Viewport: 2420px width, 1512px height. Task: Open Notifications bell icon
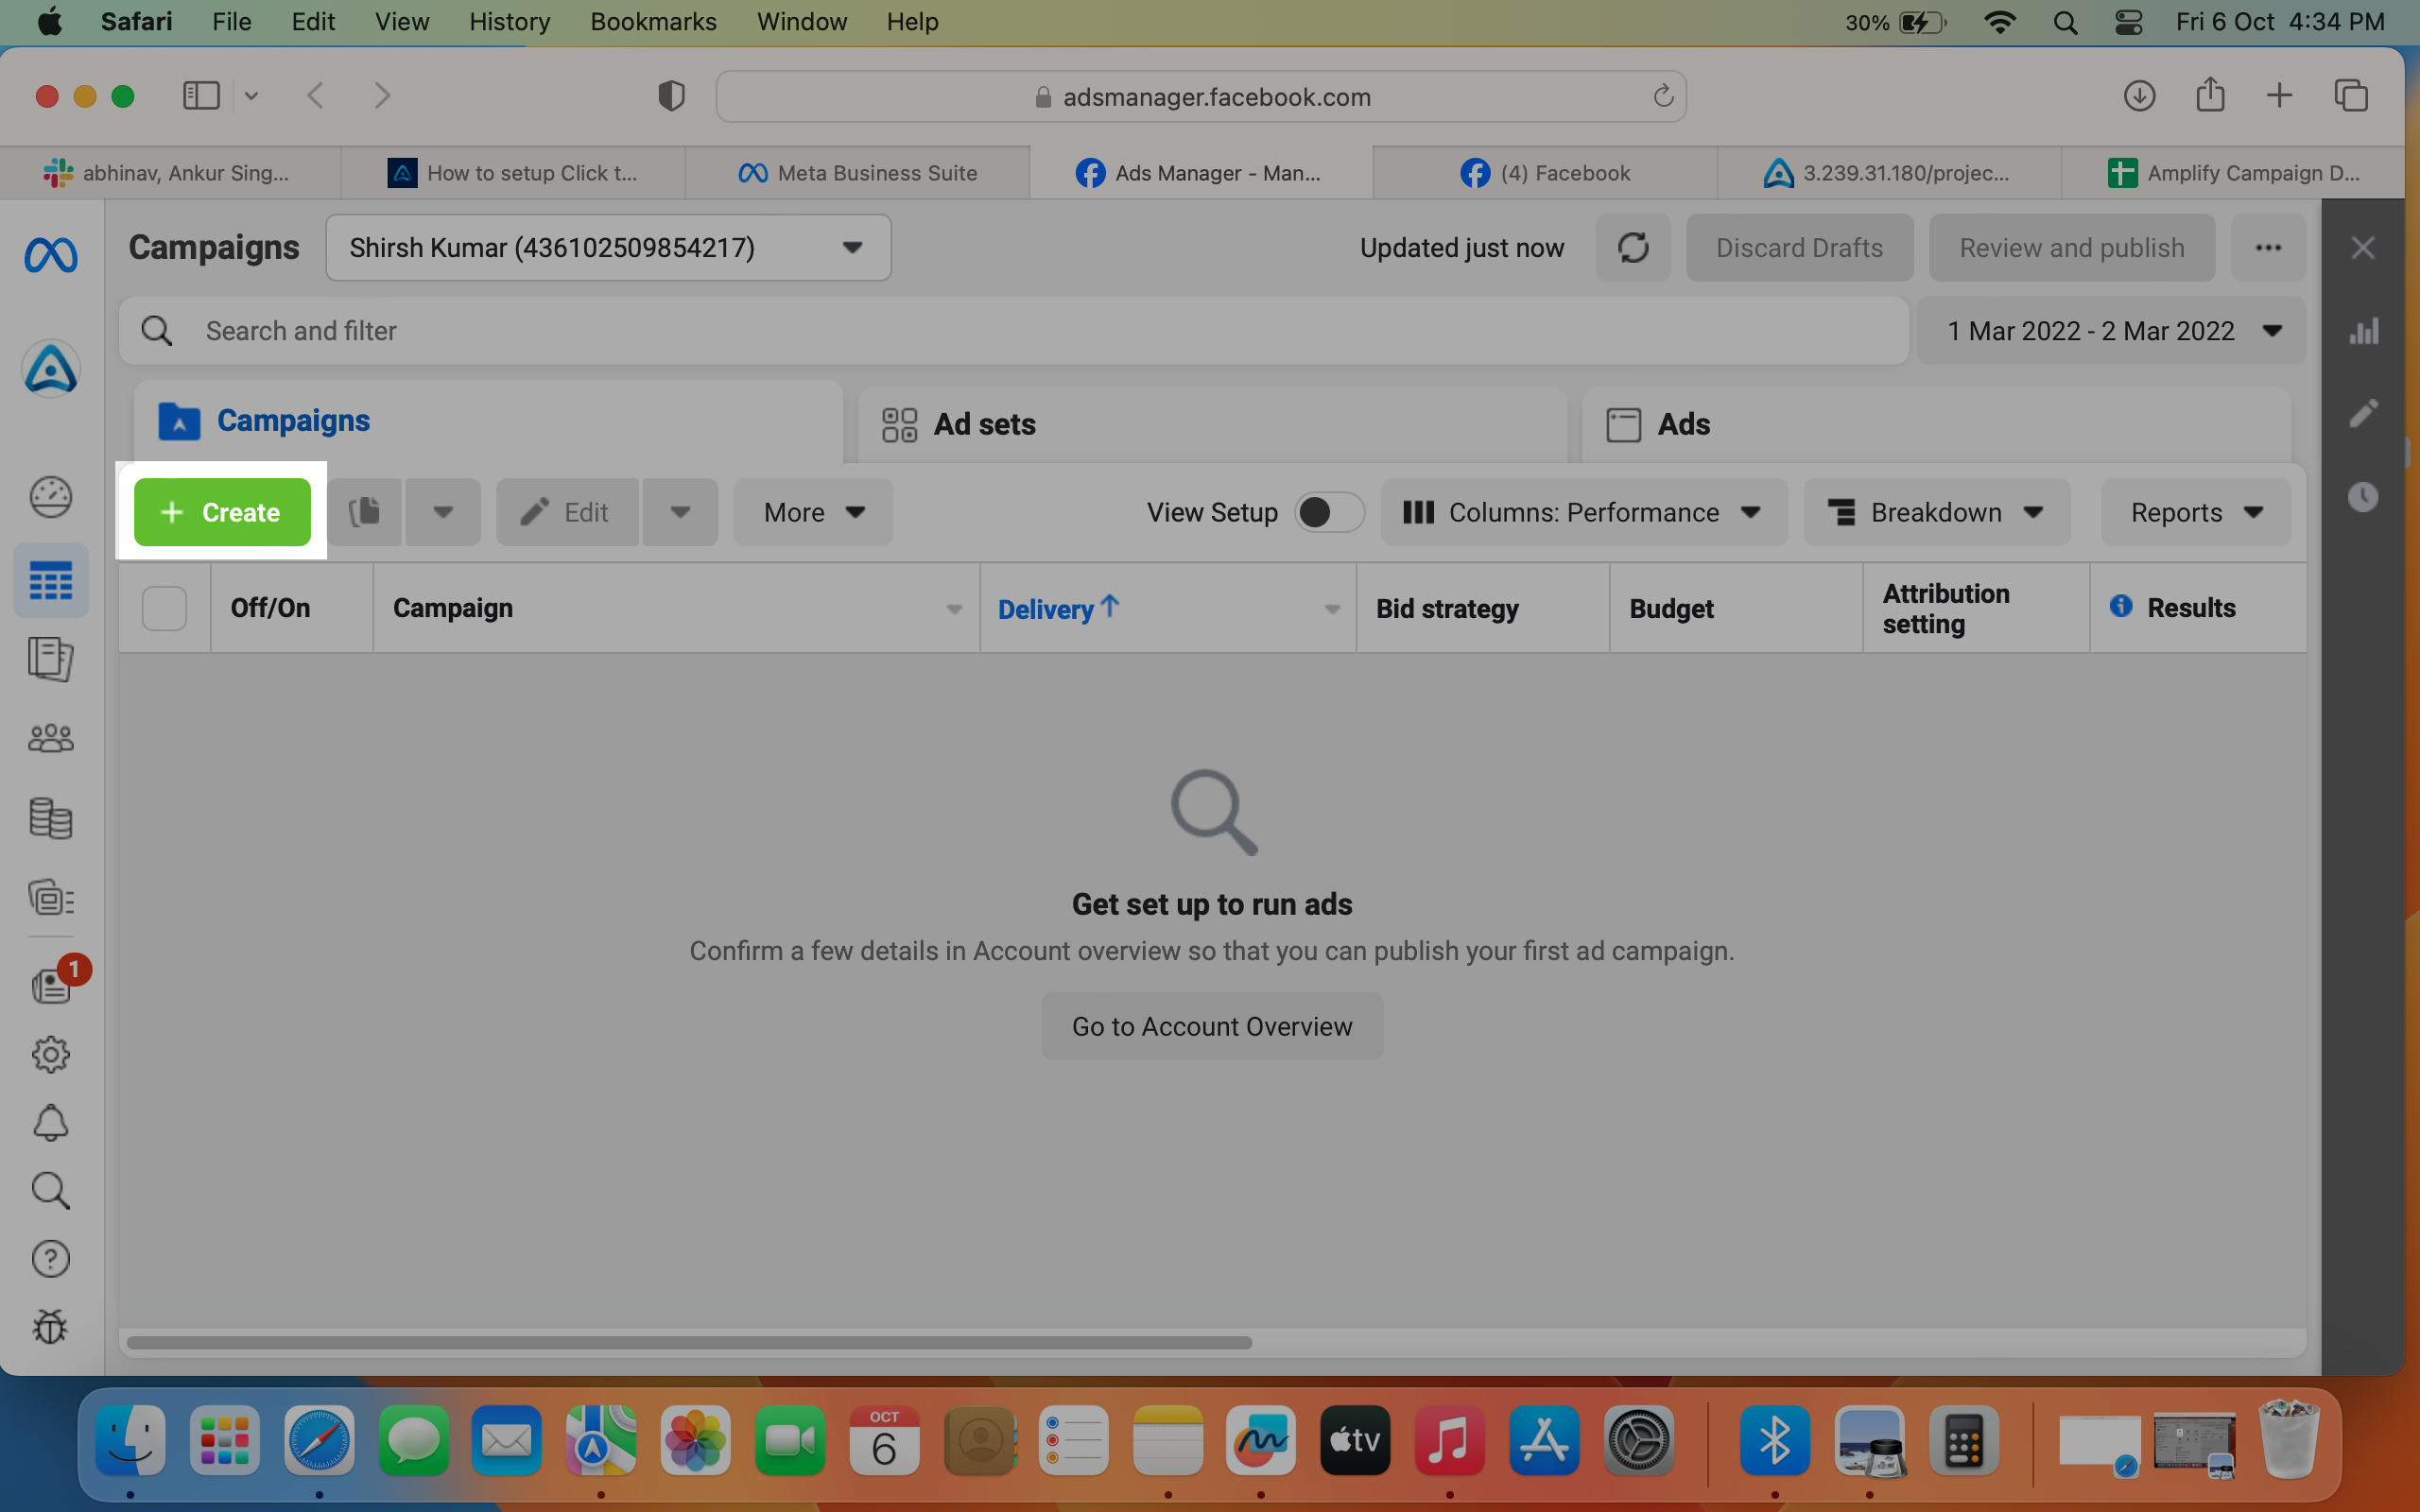(51, 1123)
